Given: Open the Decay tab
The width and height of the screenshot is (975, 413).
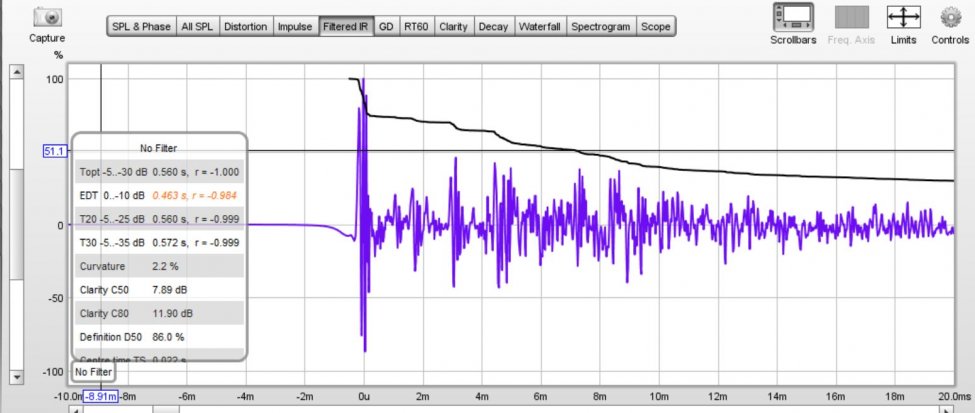Looking at the screenshot, I should [x=493, y=27].
